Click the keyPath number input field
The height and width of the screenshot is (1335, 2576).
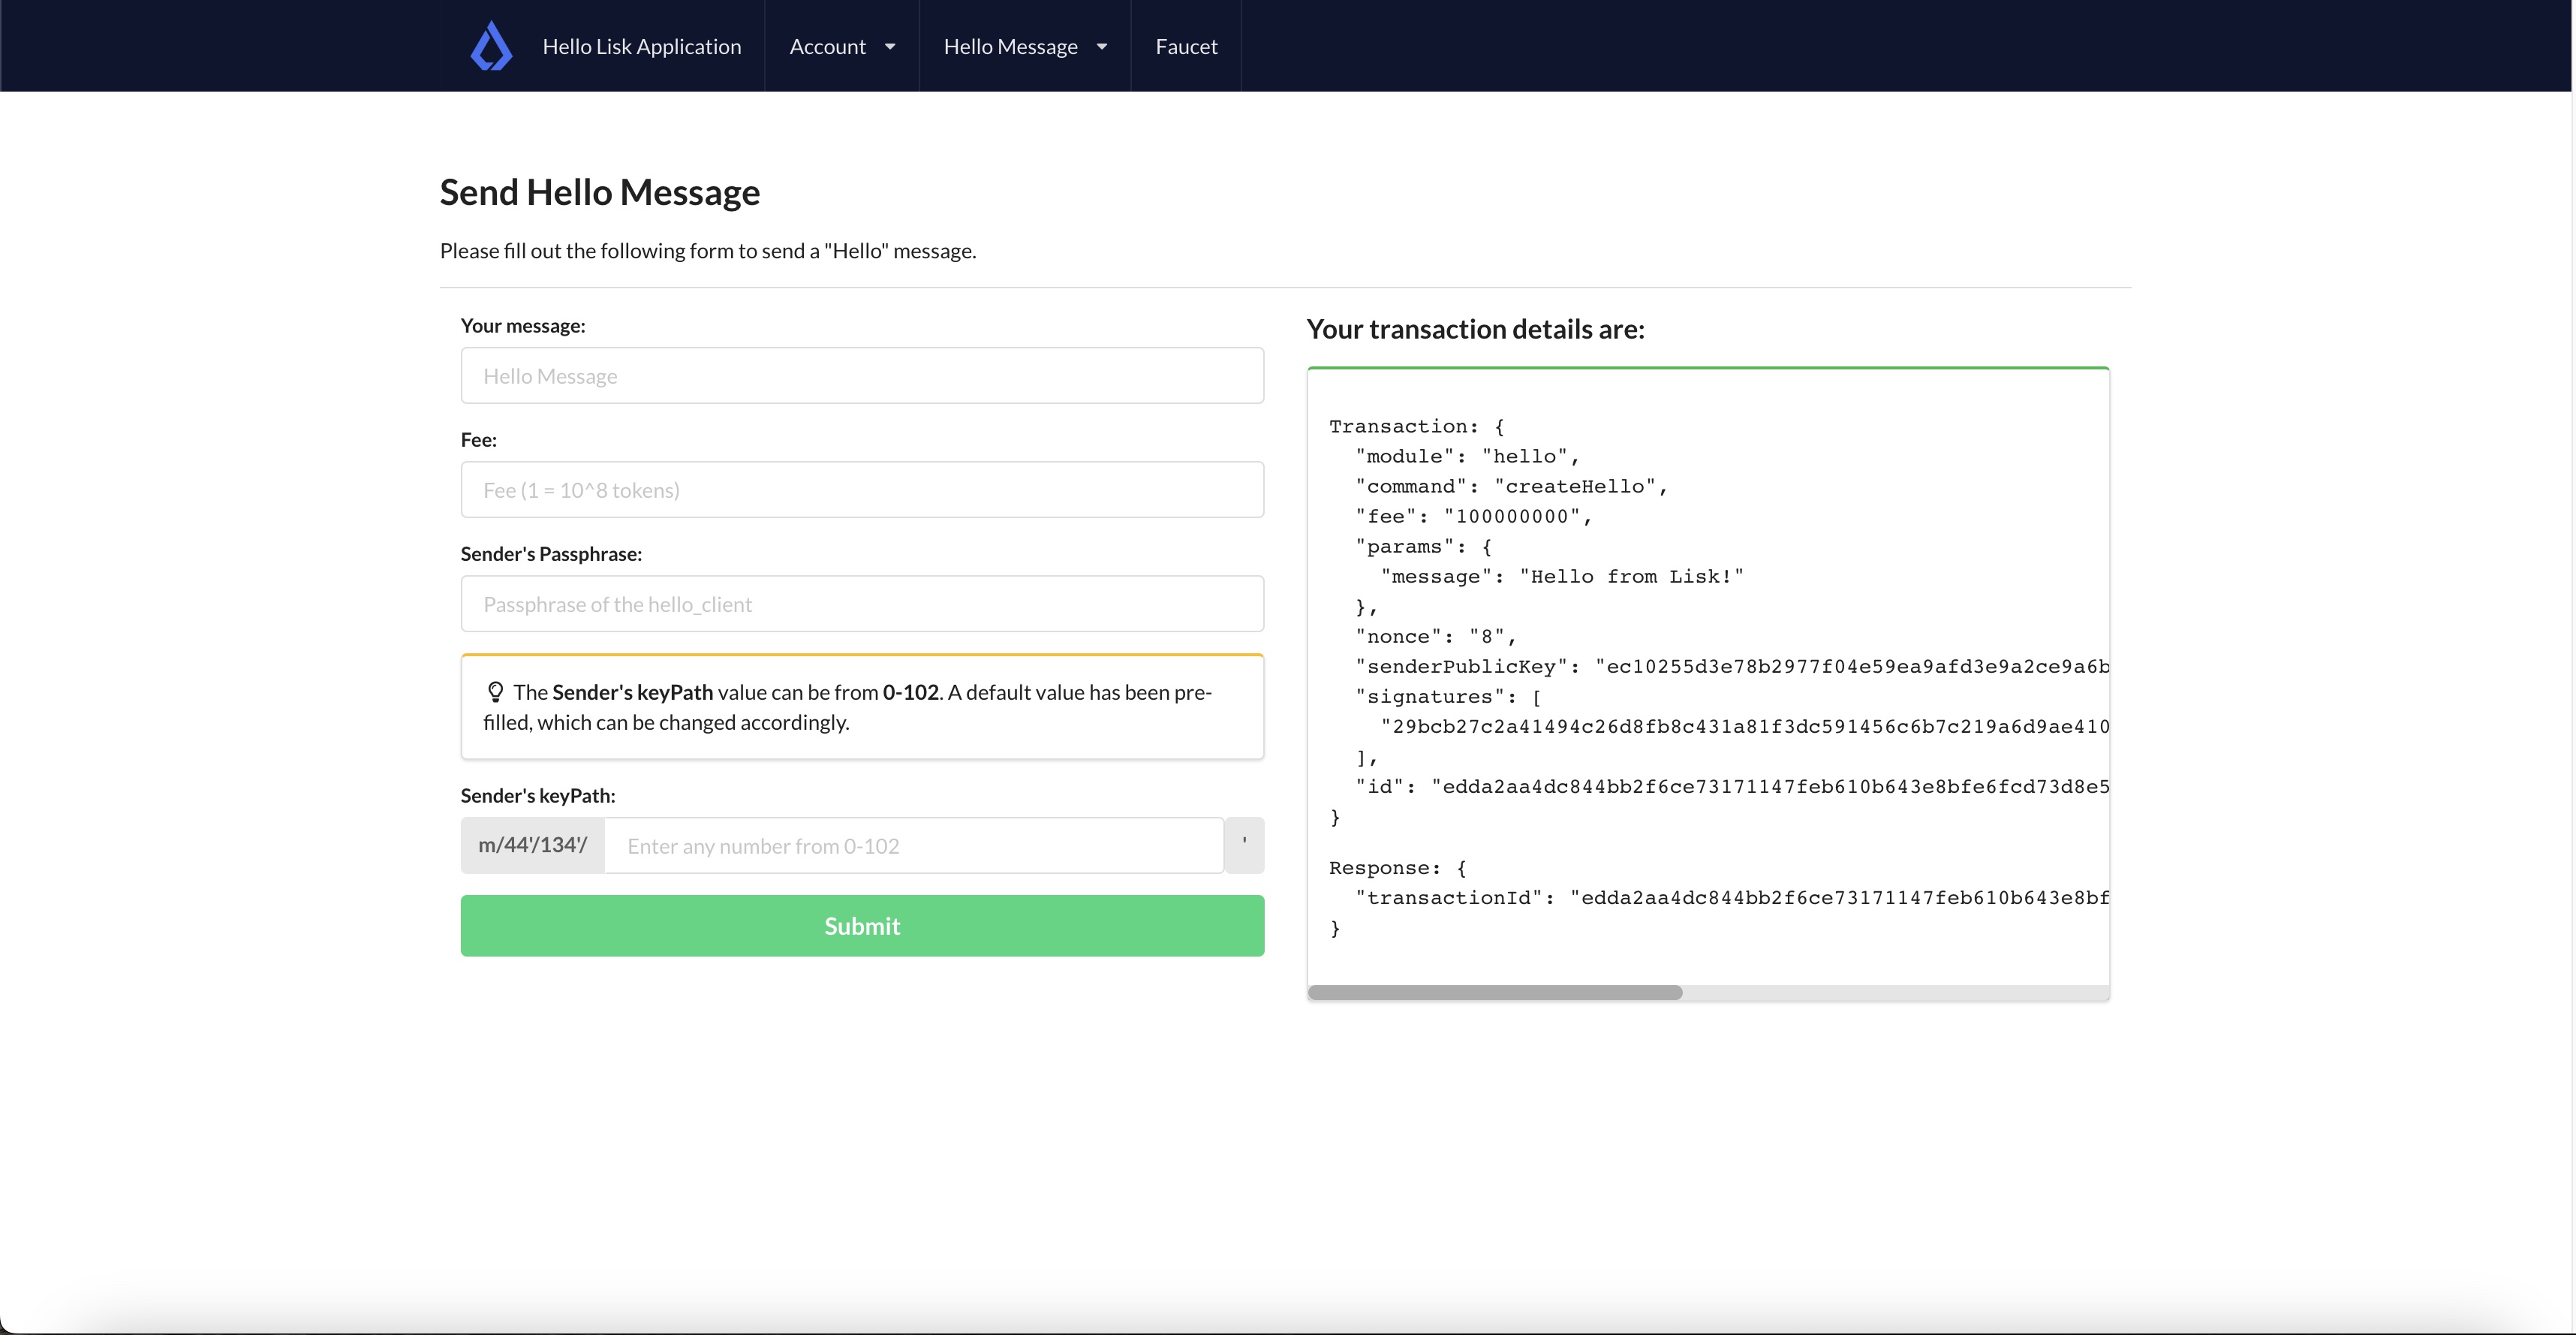coord(914,846)
